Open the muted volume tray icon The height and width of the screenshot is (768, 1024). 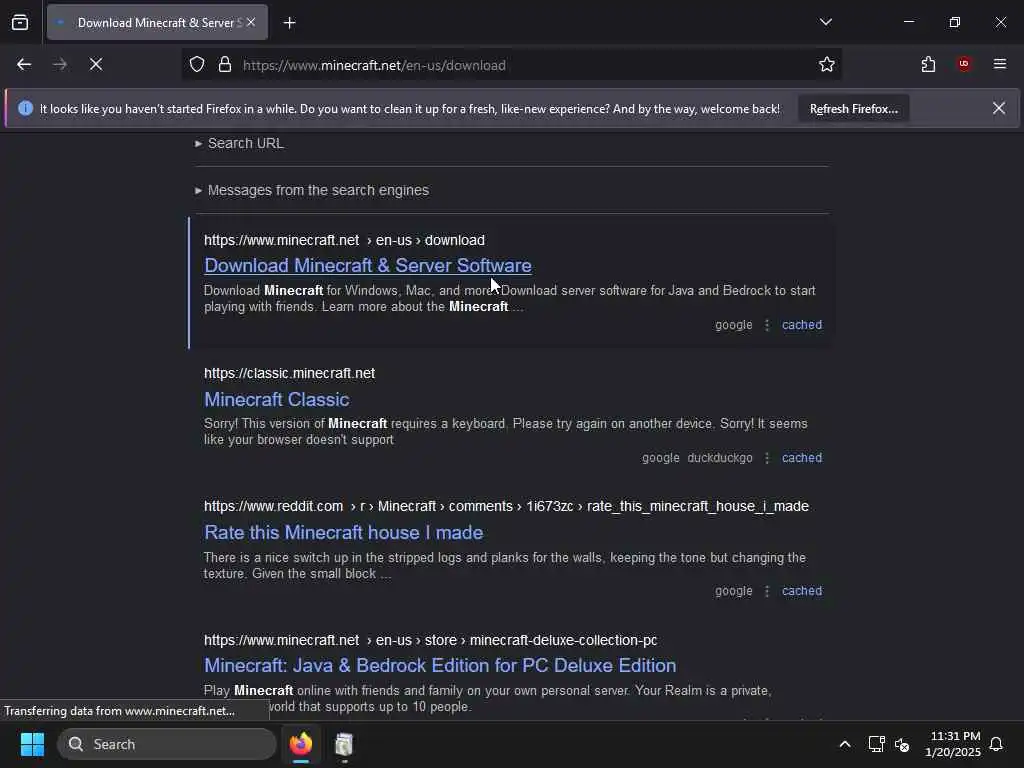[903, 744]
